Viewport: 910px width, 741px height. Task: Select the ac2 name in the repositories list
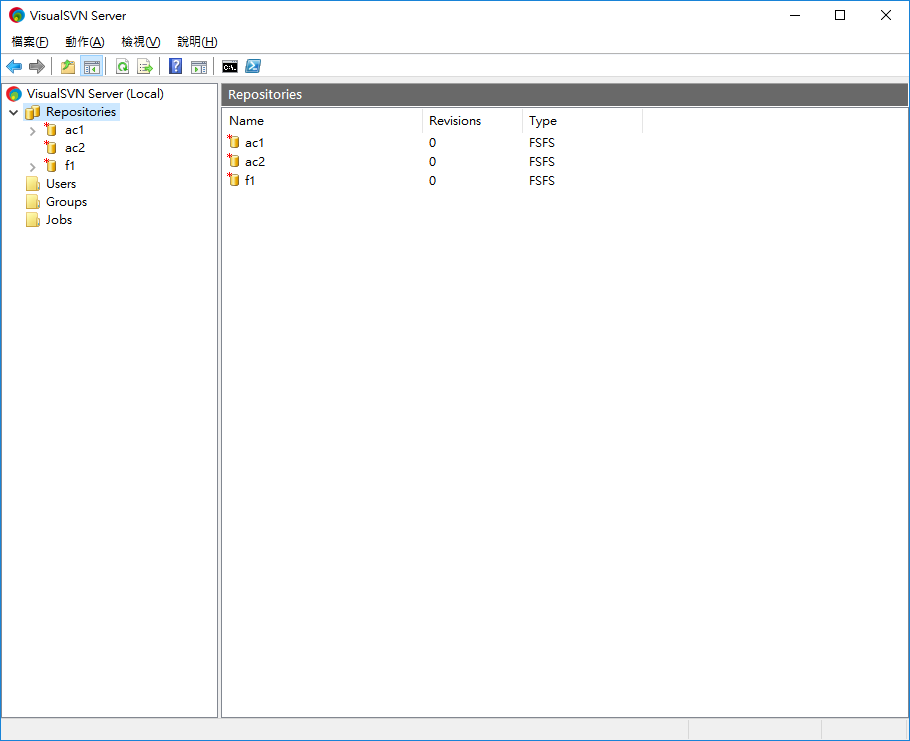click(255, 162)
